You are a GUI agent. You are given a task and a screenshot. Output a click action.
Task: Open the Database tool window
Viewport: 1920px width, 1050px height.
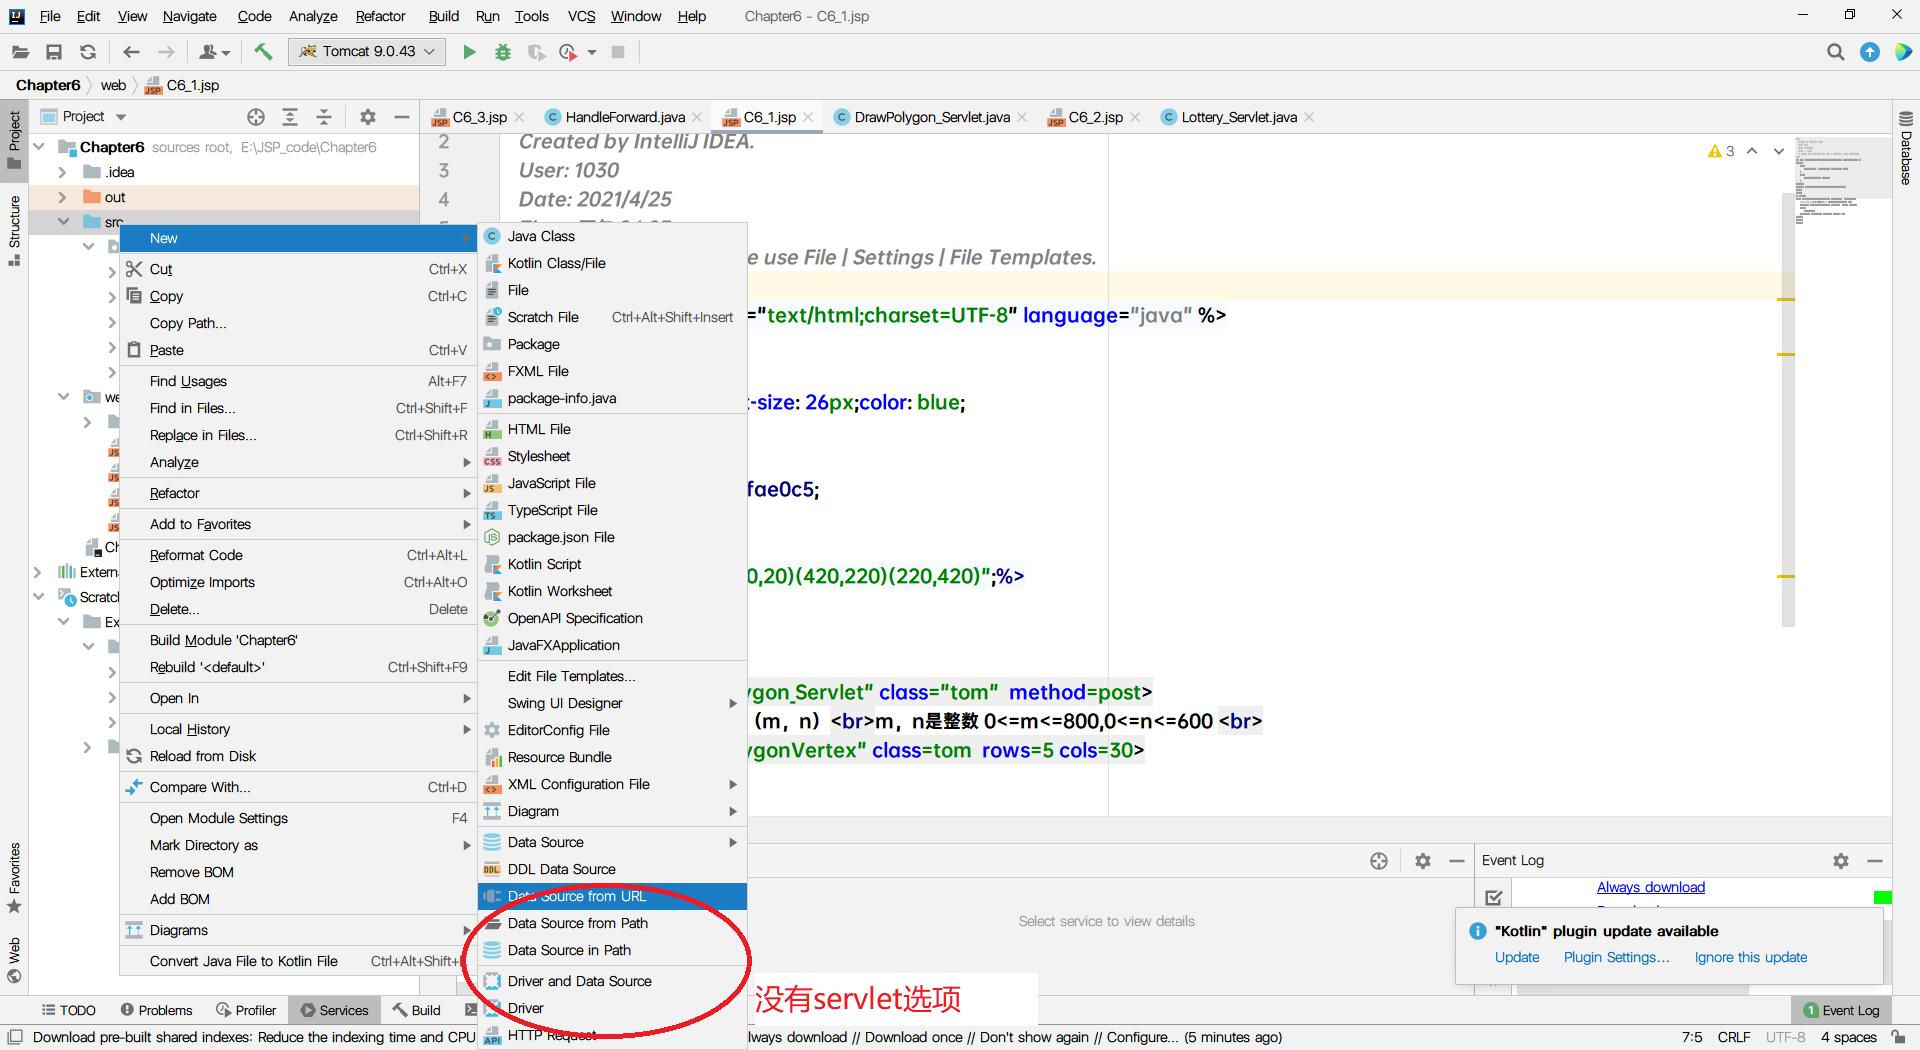coord(1906,148)
